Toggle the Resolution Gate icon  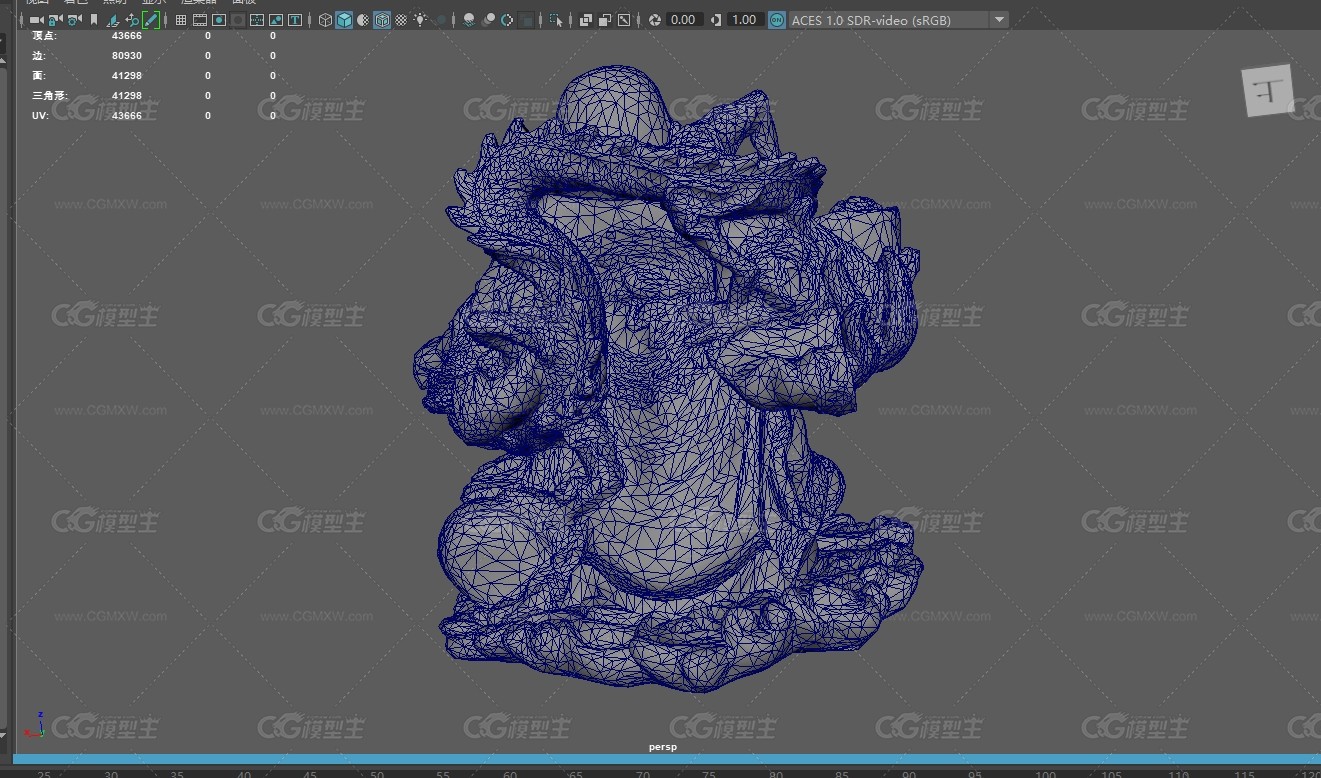point(219,20)
